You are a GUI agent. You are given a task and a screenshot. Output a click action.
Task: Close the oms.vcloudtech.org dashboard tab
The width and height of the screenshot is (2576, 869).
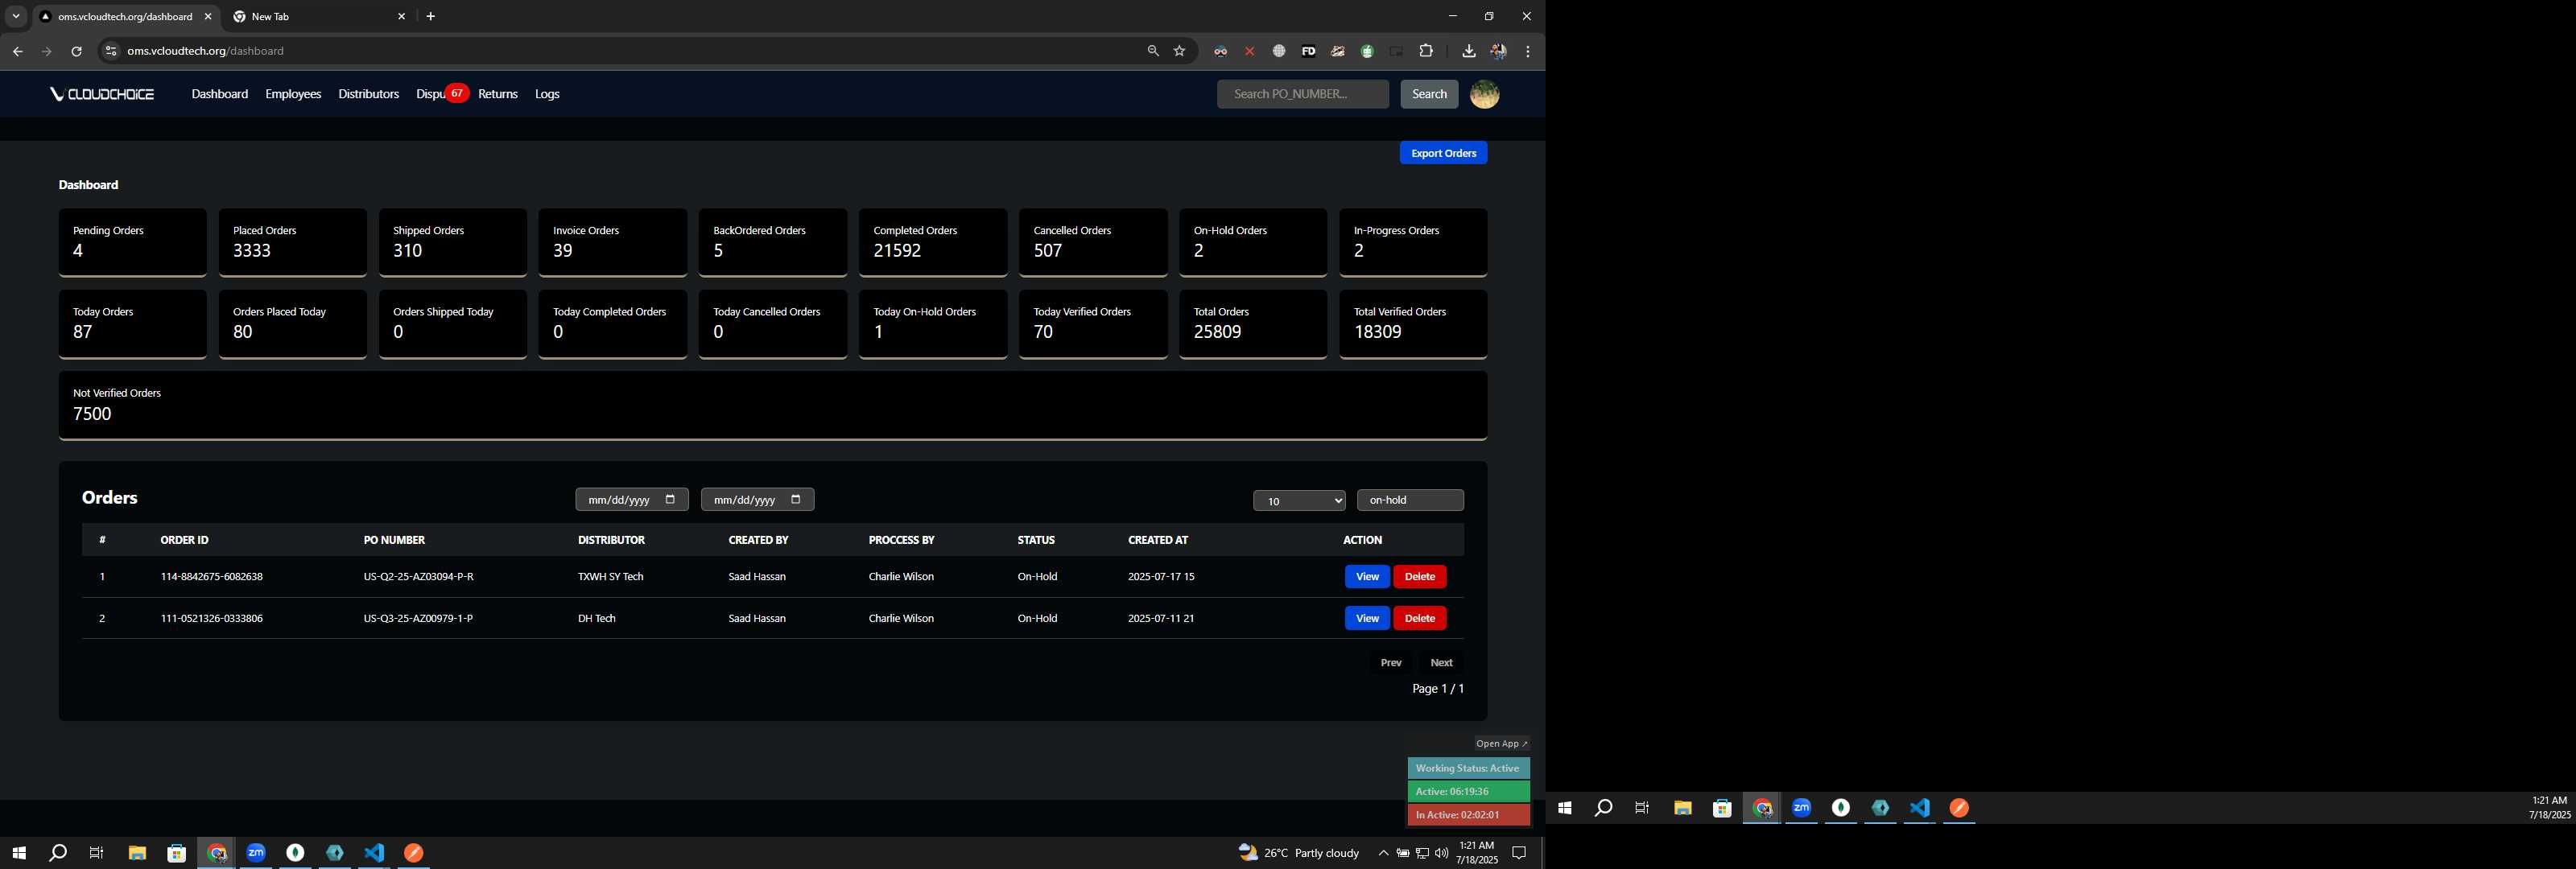[208, 17]
